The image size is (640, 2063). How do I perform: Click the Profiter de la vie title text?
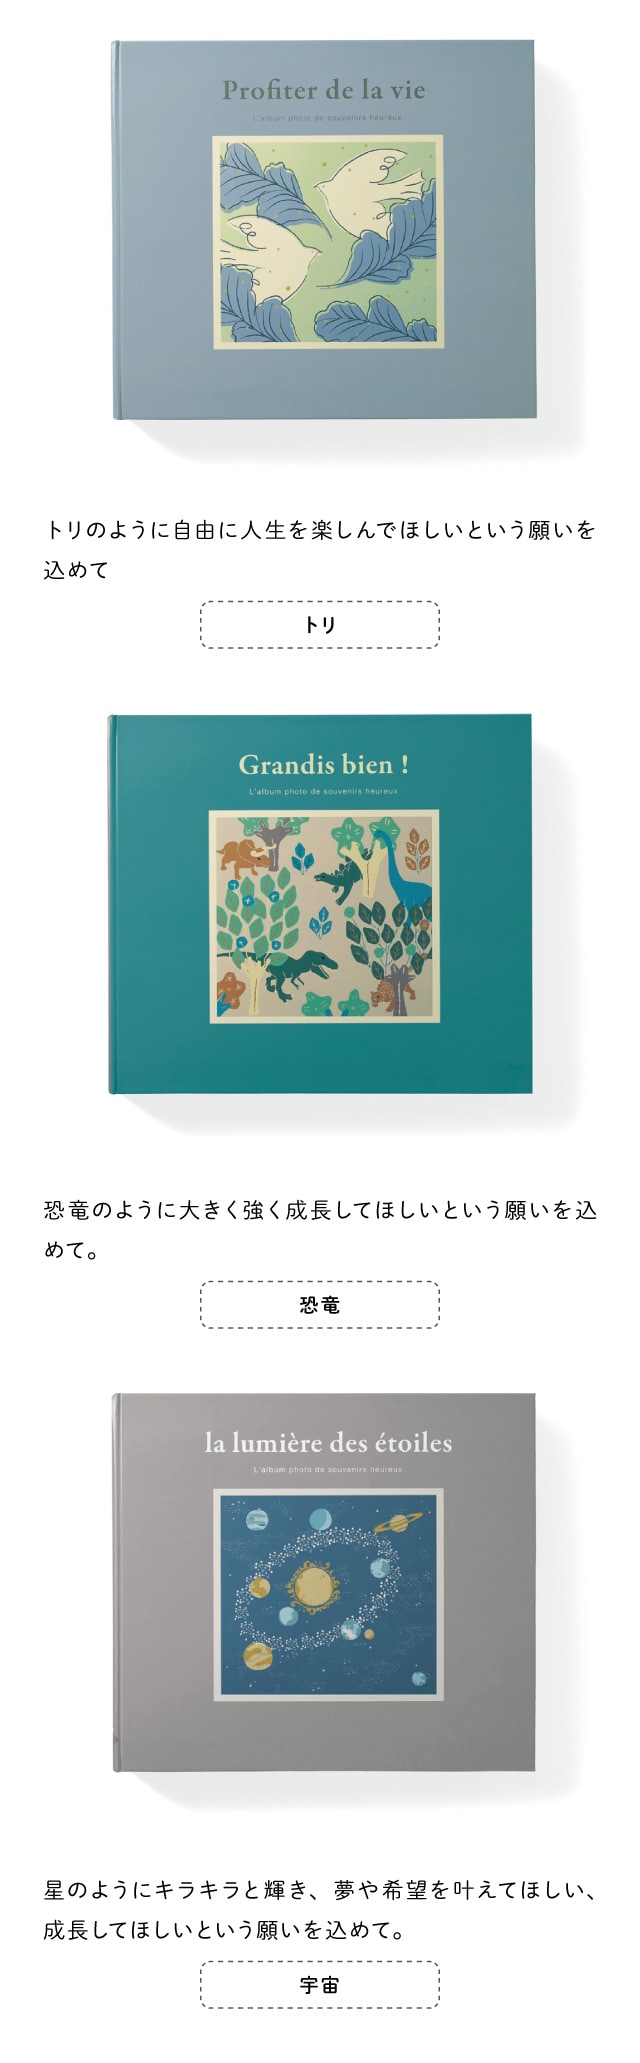pos(324,90)
